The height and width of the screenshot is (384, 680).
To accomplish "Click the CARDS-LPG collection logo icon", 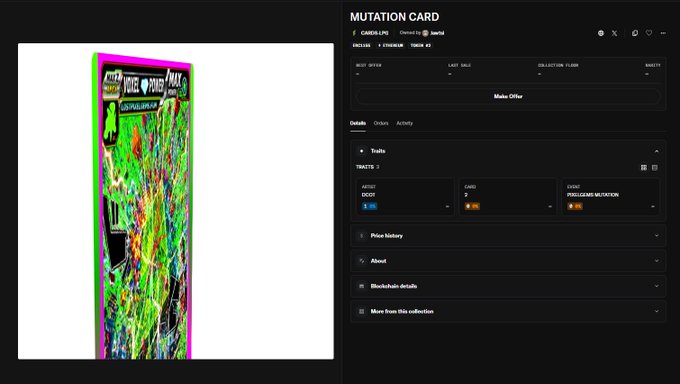I will pos(354,33).
